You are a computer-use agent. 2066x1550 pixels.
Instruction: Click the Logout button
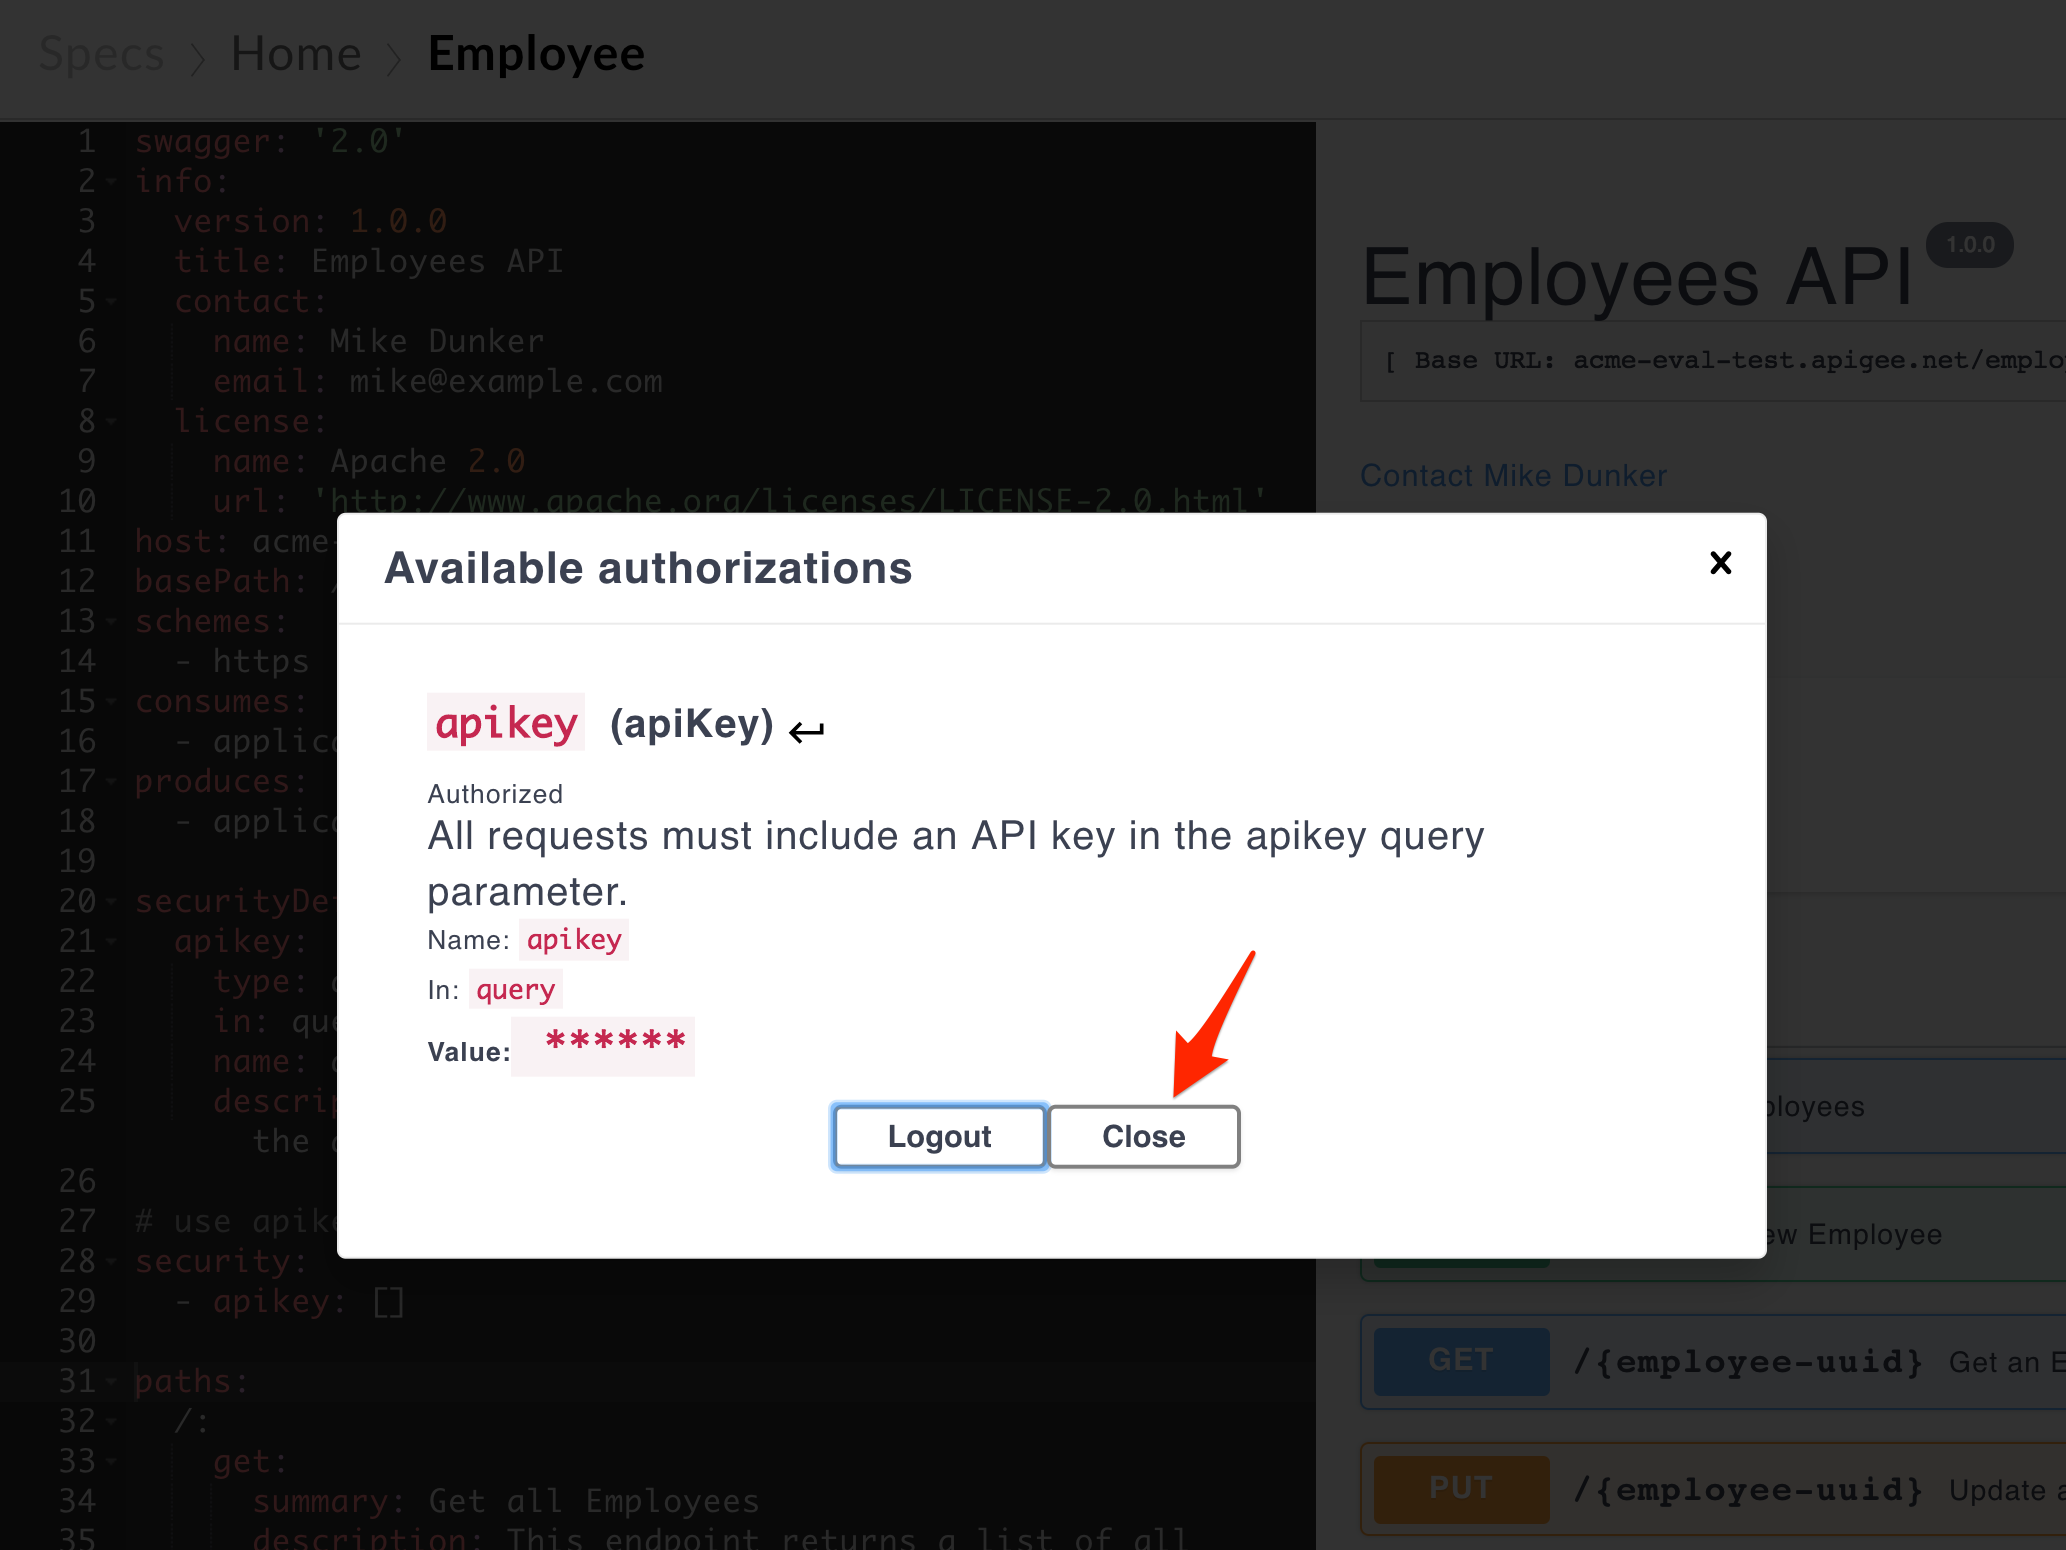pyautogui.click(x=939, y=1137)
